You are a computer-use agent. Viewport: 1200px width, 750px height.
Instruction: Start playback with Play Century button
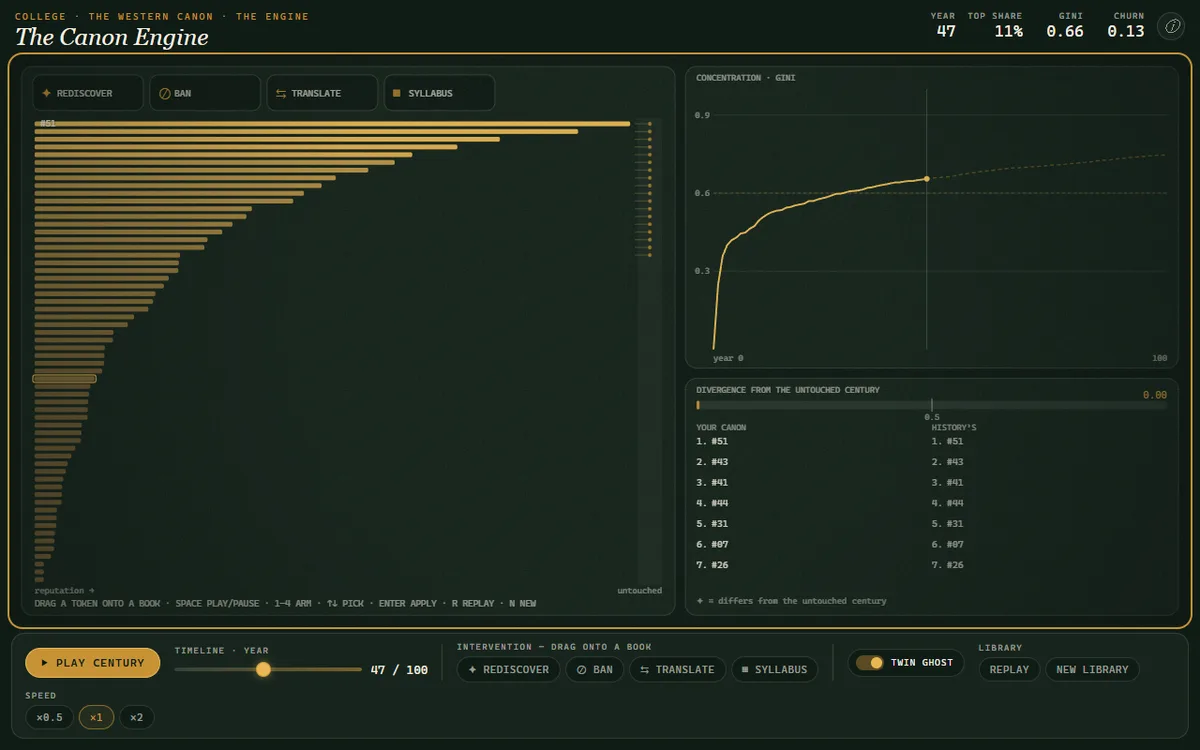click(x=92, y=663)
